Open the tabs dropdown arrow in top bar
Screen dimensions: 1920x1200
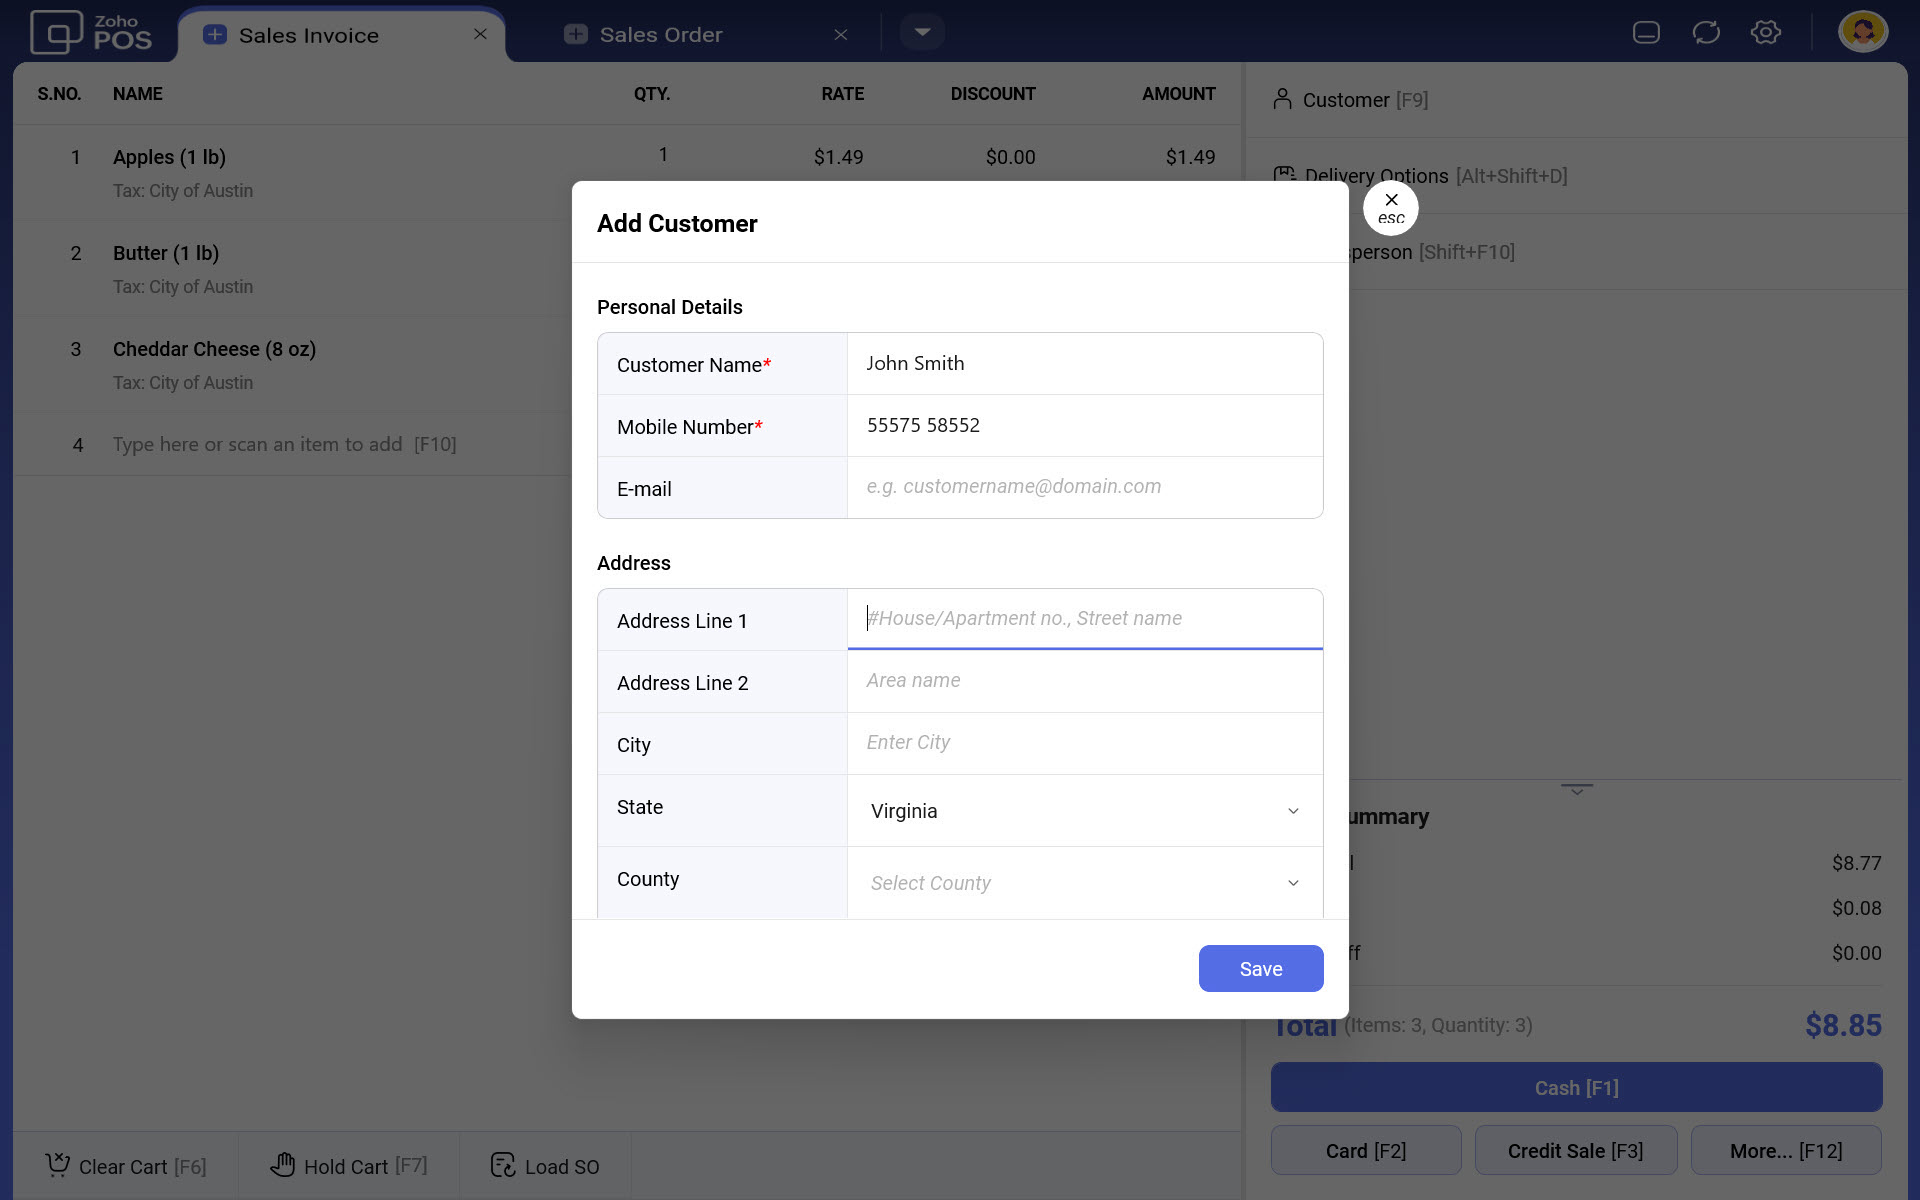click(x=922, y=33)
